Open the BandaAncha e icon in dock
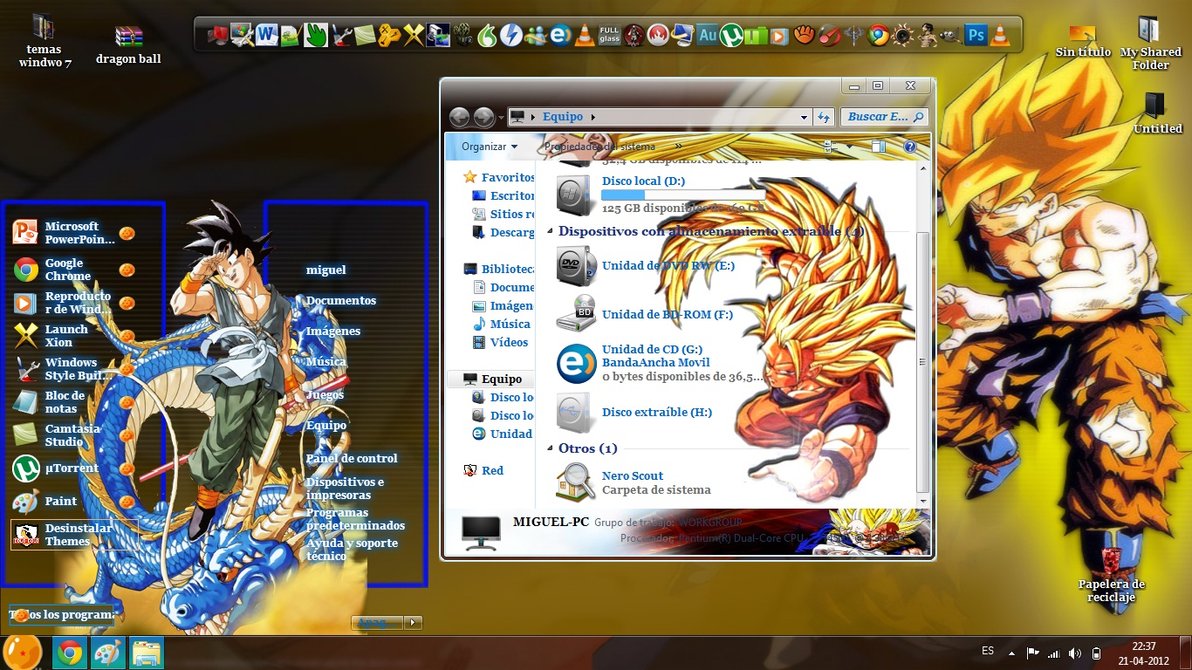The height and width of the screenshot is (670, 1192). pyautogui.click(x=560, y=35)
